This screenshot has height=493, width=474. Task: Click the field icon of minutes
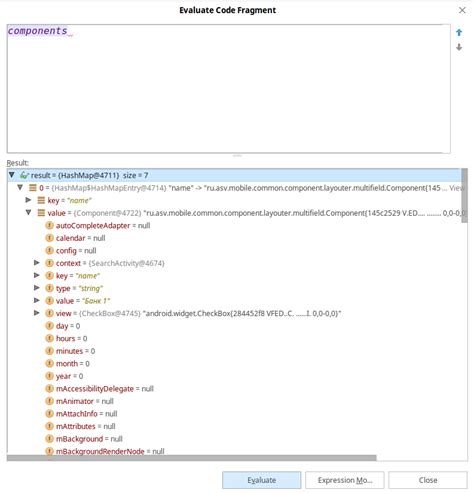49,351
